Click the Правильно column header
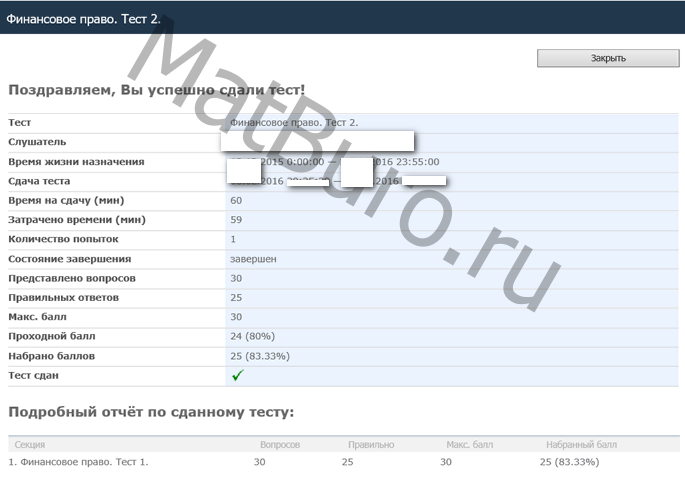 tap(371, 444)
